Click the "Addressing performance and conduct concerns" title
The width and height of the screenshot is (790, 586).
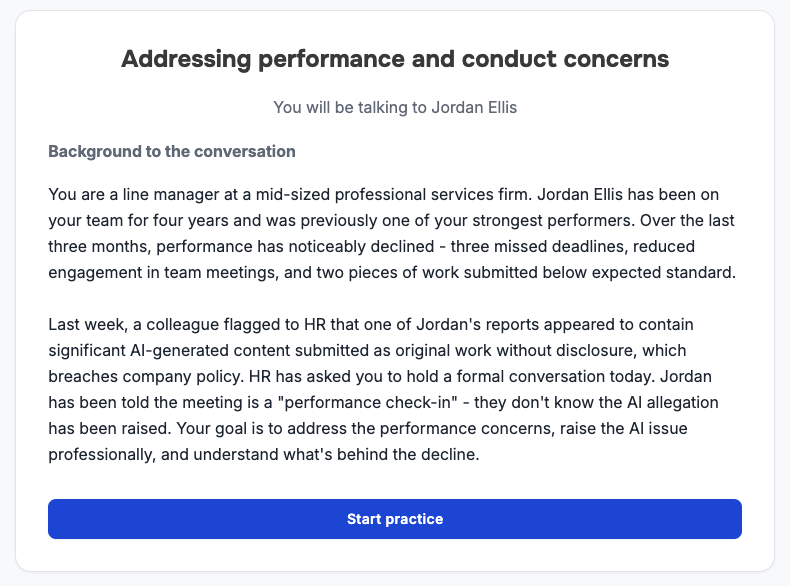[x=394, y=59]
